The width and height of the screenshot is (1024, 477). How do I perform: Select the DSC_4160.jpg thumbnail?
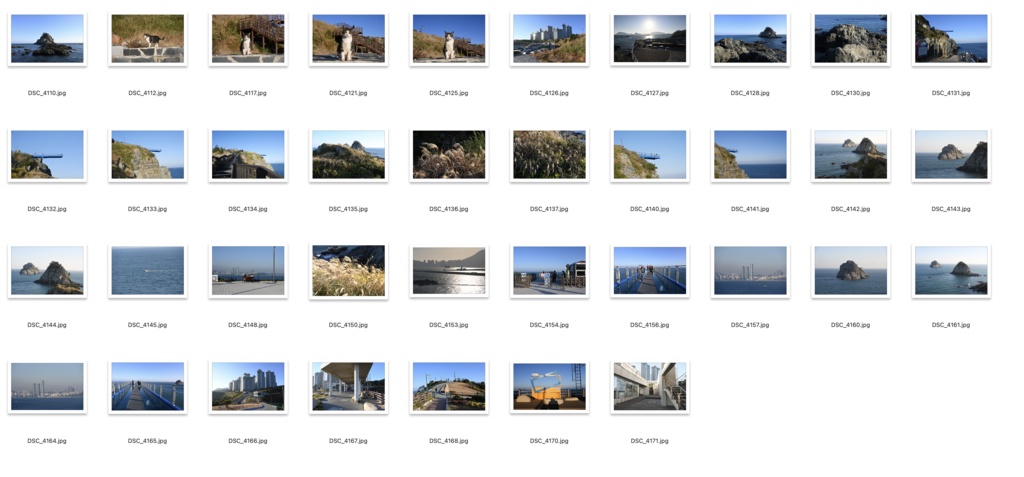(x=850, y=271)
